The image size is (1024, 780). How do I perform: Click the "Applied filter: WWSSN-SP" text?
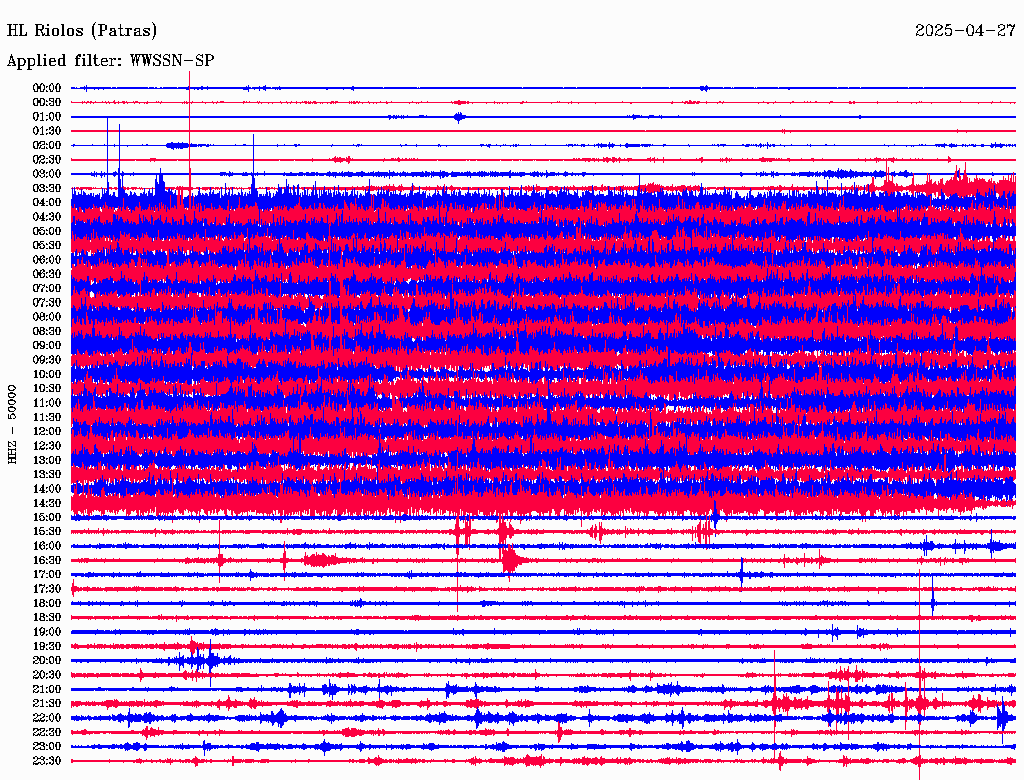click(110, 61)
